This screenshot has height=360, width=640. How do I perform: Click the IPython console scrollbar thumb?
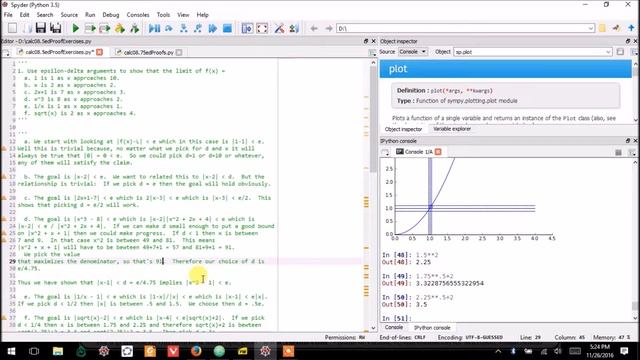coord(635,306)
